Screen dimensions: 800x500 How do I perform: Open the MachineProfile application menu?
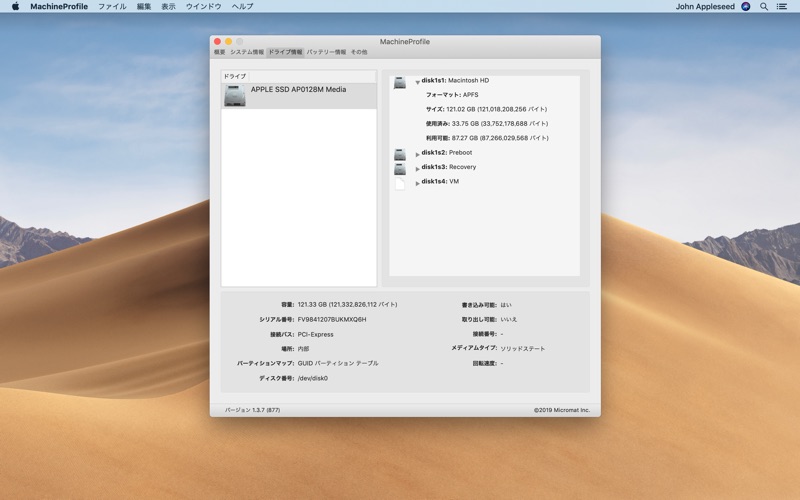pos(59,7)
